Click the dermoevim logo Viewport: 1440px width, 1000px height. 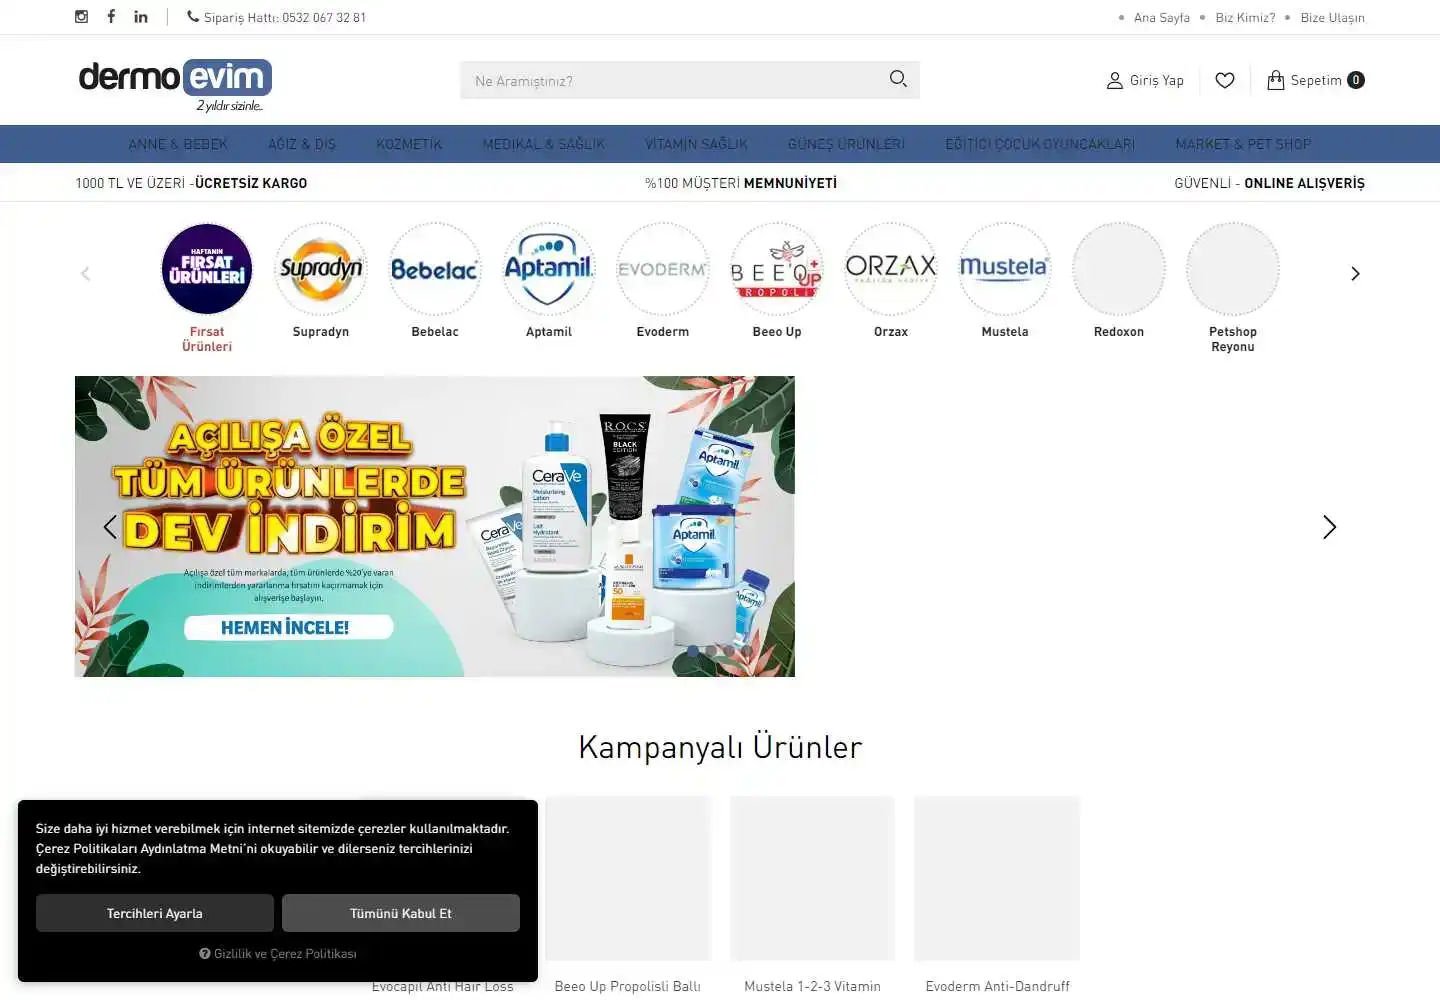pos(175,84)
